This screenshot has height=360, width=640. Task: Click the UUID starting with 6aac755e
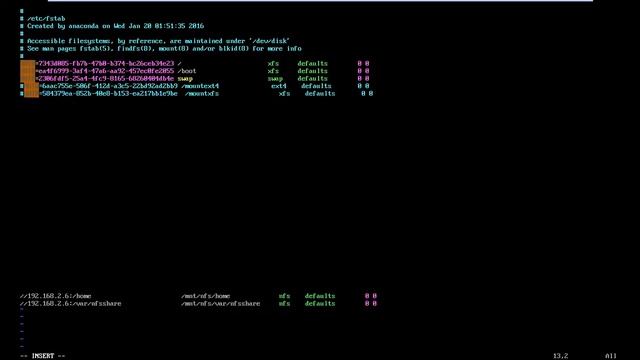point(110,86)
